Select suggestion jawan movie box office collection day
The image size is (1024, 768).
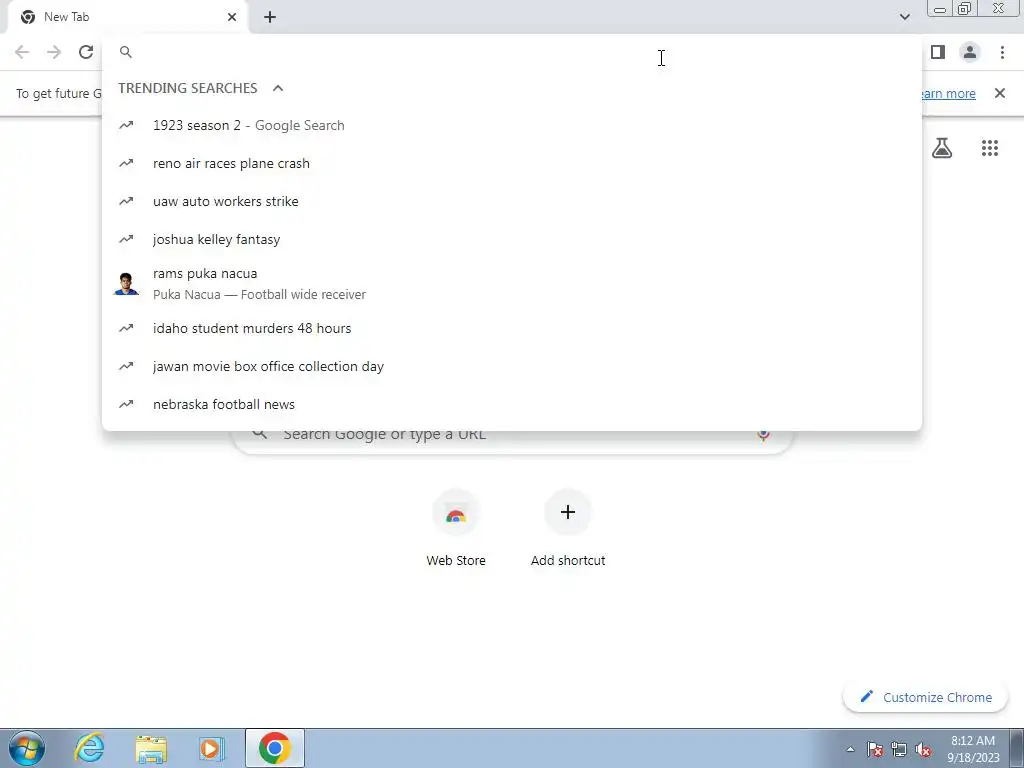(512, 366)
